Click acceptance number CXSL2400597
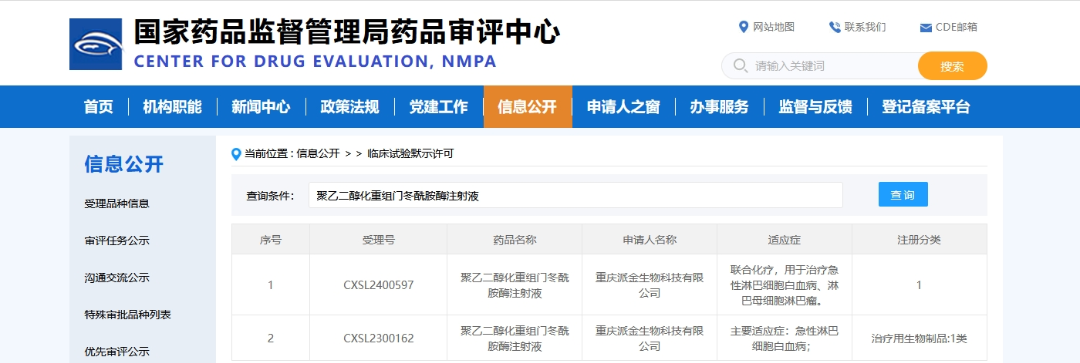Viewport: 1080px width, 363px height. click(x=378, y=285)
